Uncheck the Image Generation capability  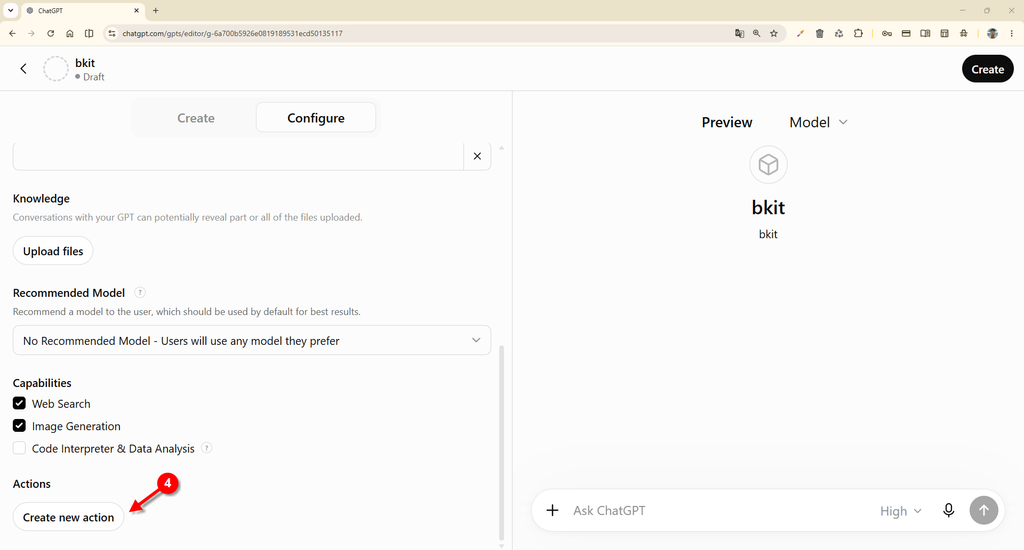pyautogui.click(x=20, y=426)
